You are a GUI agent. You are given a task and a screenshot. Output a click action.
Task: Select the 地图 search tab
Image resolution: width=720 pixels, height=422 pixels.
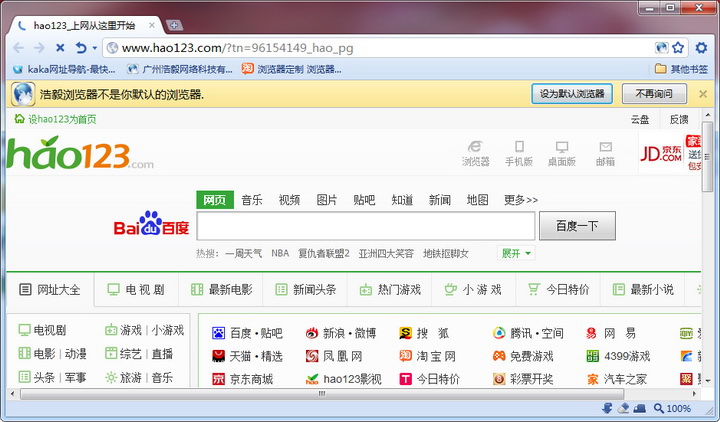coord(478,200)
